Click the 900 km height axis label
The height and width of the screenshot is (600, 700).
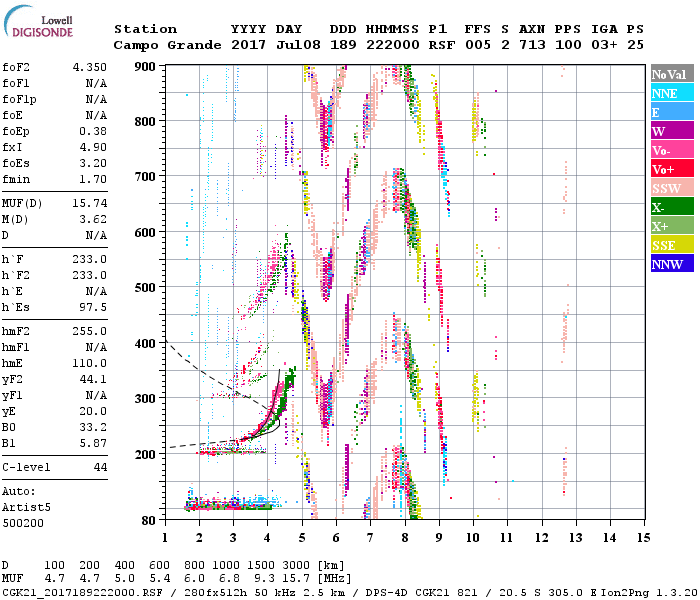(147, 67)
